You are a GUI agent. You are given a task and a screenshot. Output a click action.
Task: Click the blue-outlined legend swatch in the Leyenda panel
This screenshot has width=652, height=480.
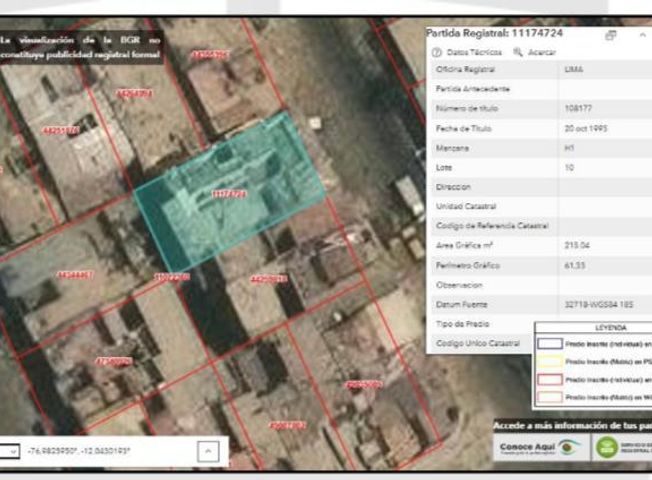coord(550,344)
